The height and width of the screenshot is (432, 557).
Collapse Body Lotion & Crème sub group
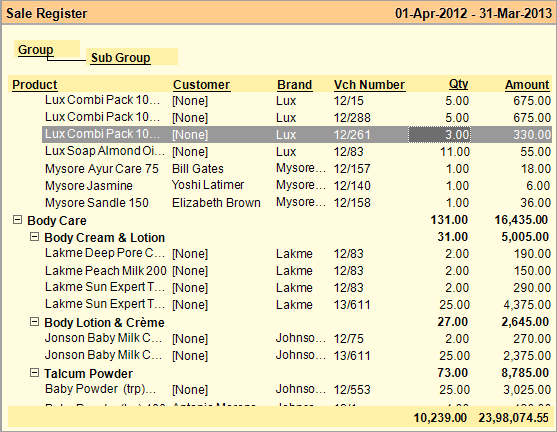[x=34, y=322]
